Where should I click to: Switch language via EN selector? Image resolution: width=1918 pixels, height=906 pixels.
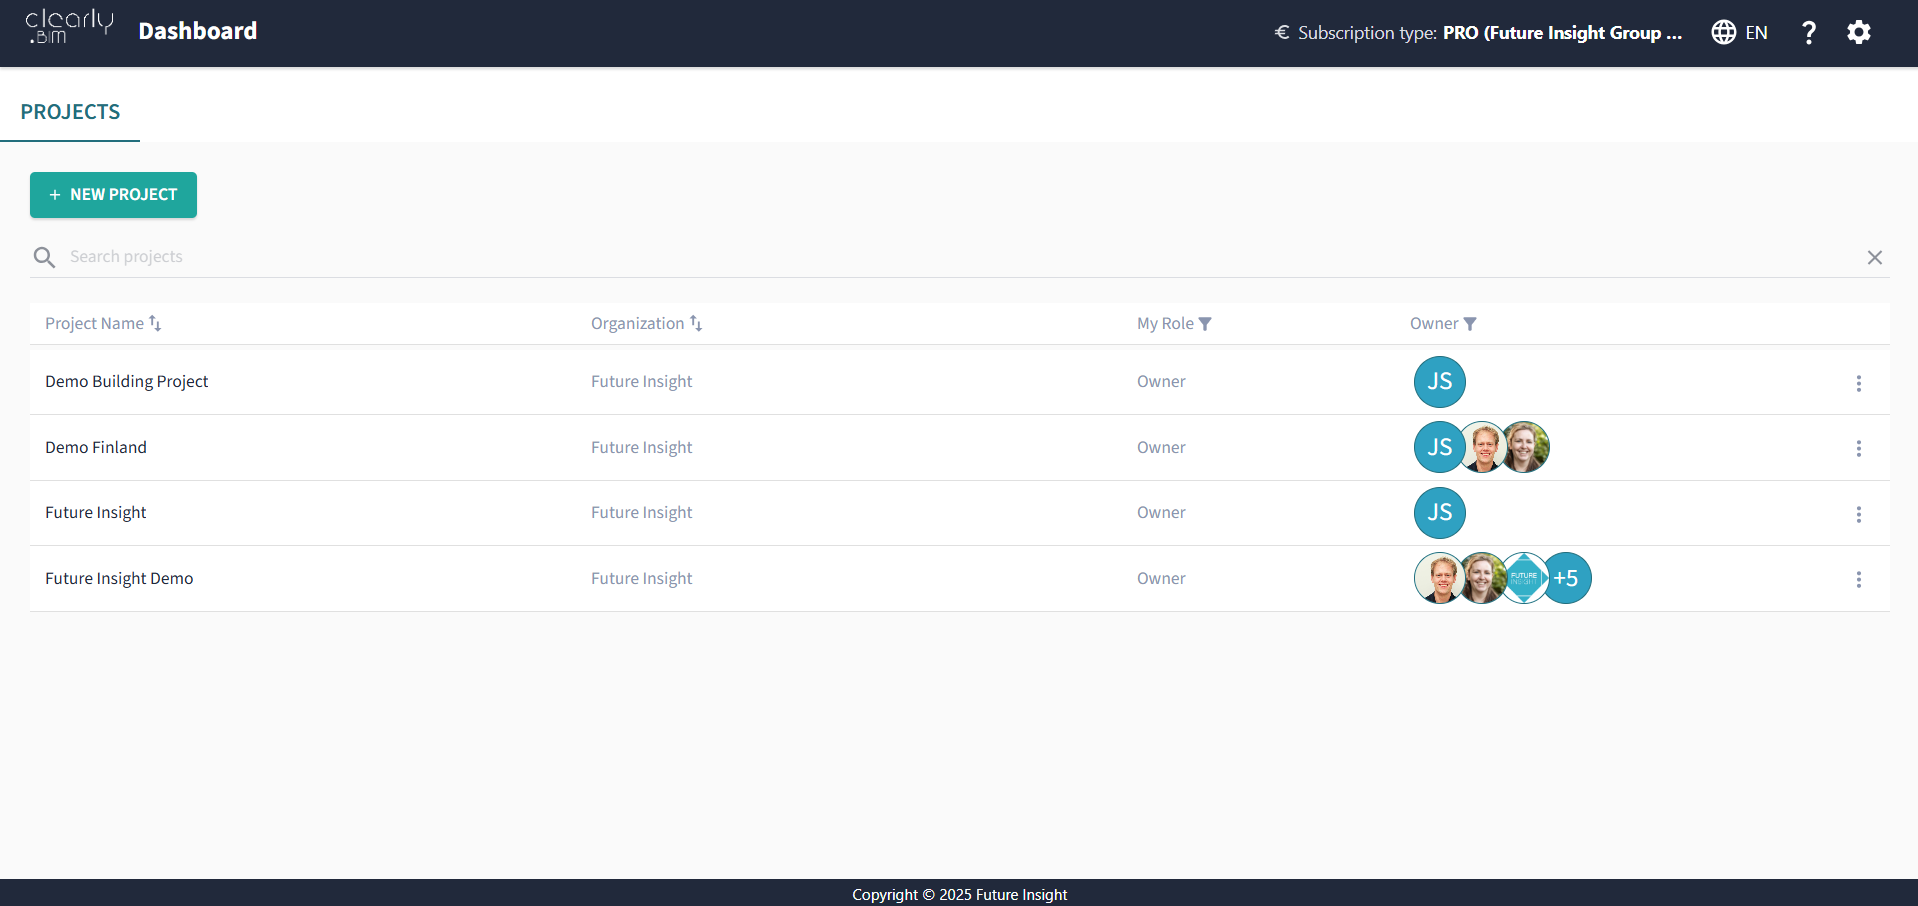(1756, 33)
